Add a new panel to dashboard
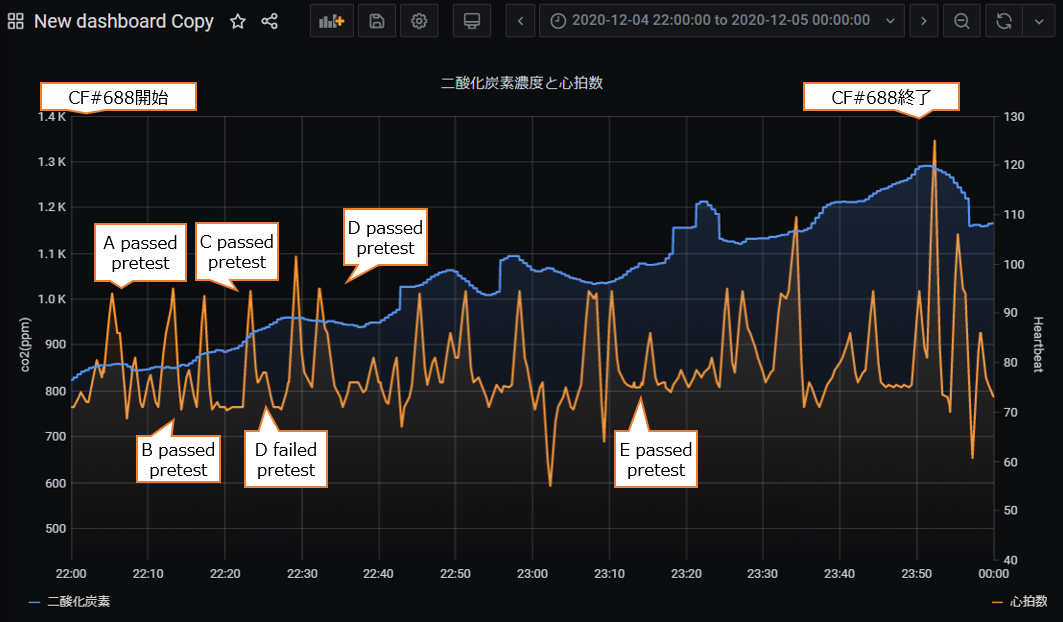Screen dimensions: 1063x622 click(x=332, y=21)
